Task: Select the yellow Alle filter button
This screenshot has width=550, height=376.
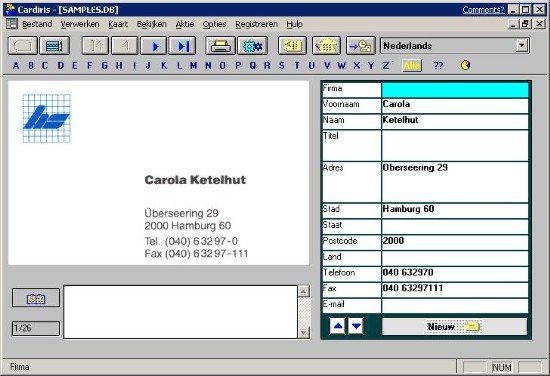Action: (412, 66)
